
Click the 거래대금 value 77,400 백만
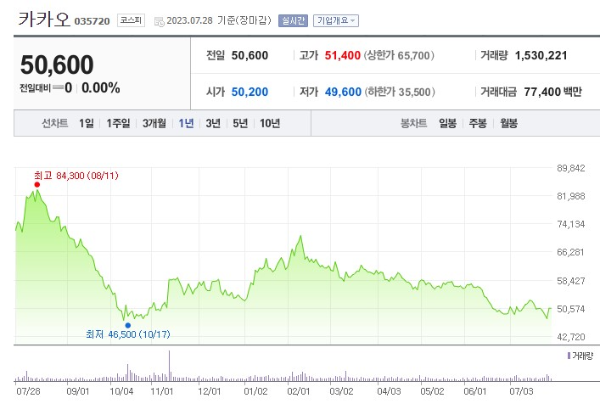pos(553,92)
